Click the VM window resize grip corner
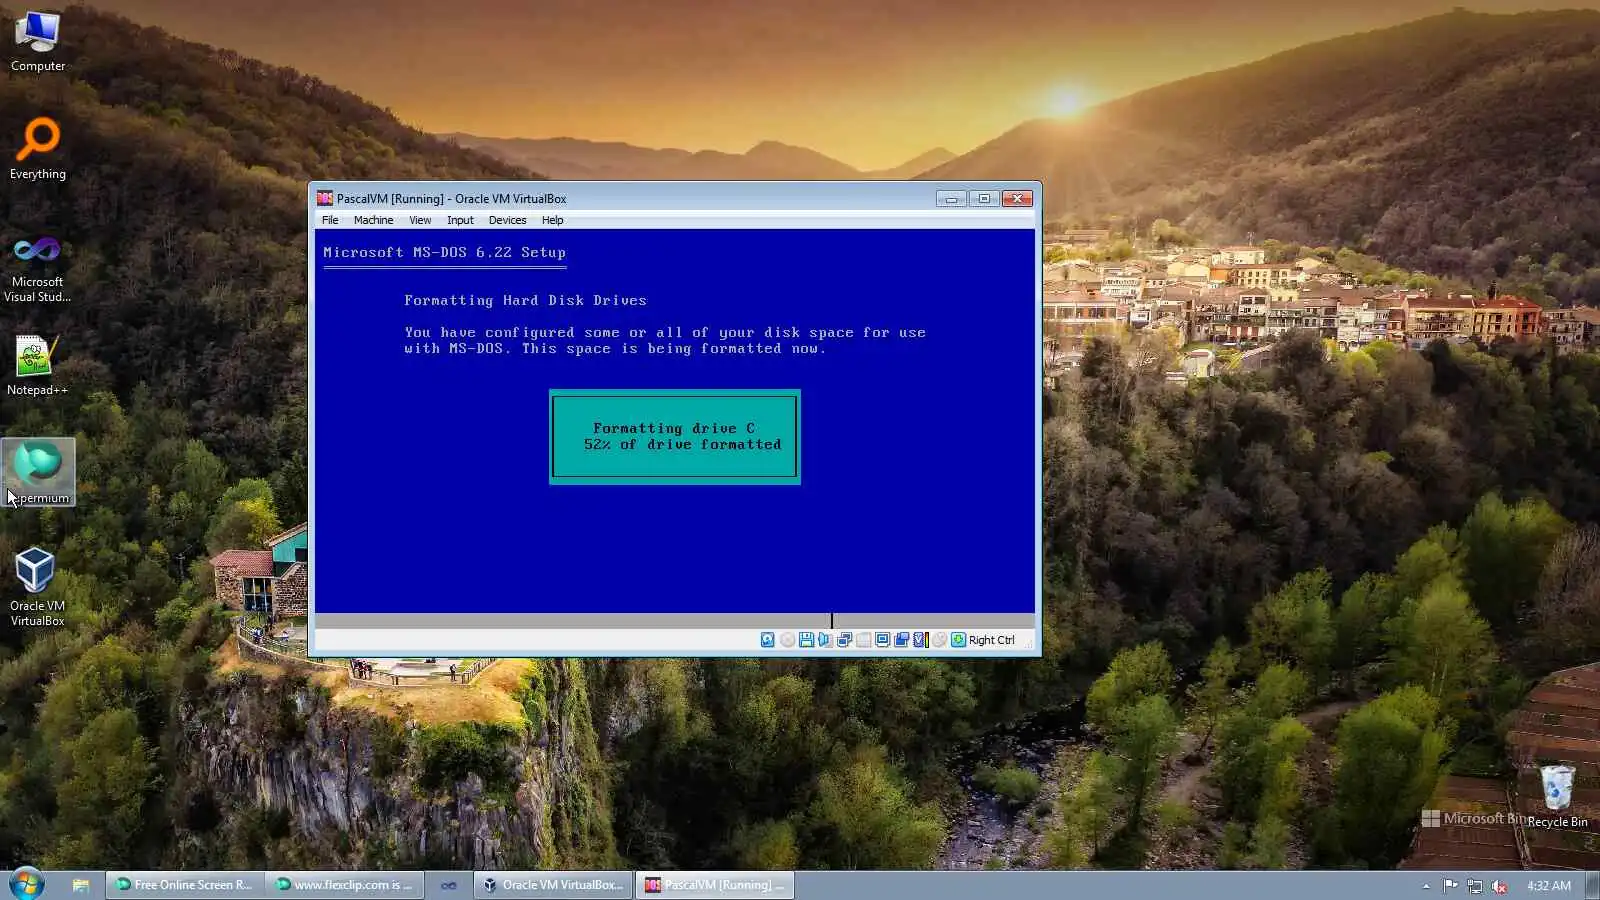 [x=1028, y=645]
